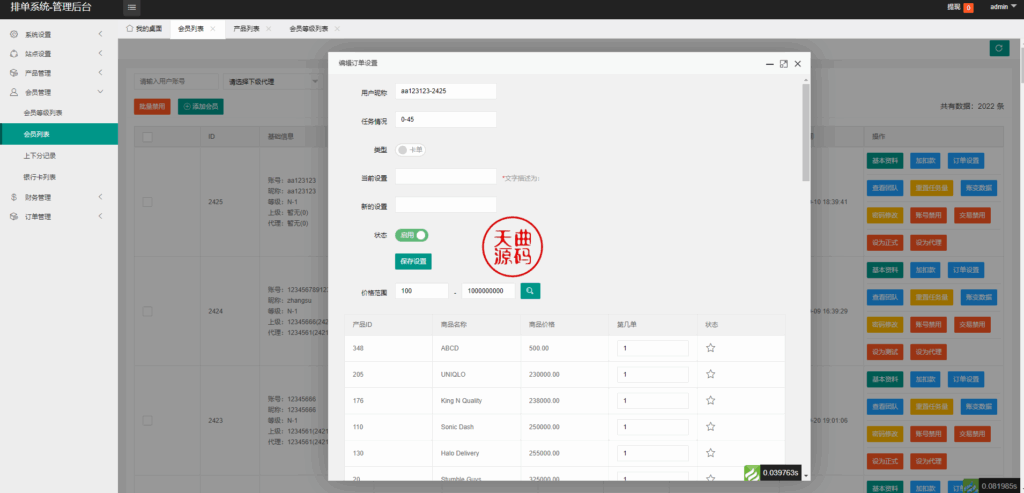Collapse the 会员管理 chevron in sidebar
This screenshot has height=493, width=1024.
pyautogui.click(x=100, y=93)
